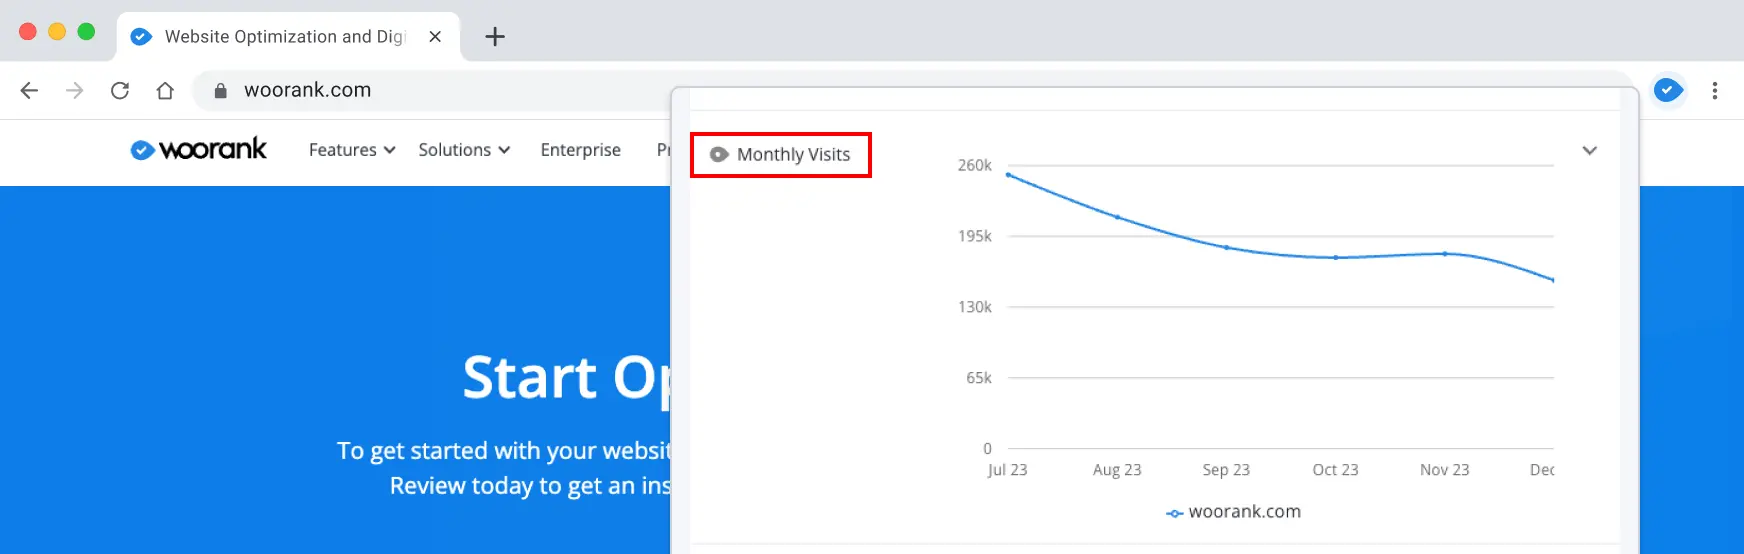The height and width of the screenshot is (554, 1744).
Task: Click the browser back arrow
Action: click(29, 90)
